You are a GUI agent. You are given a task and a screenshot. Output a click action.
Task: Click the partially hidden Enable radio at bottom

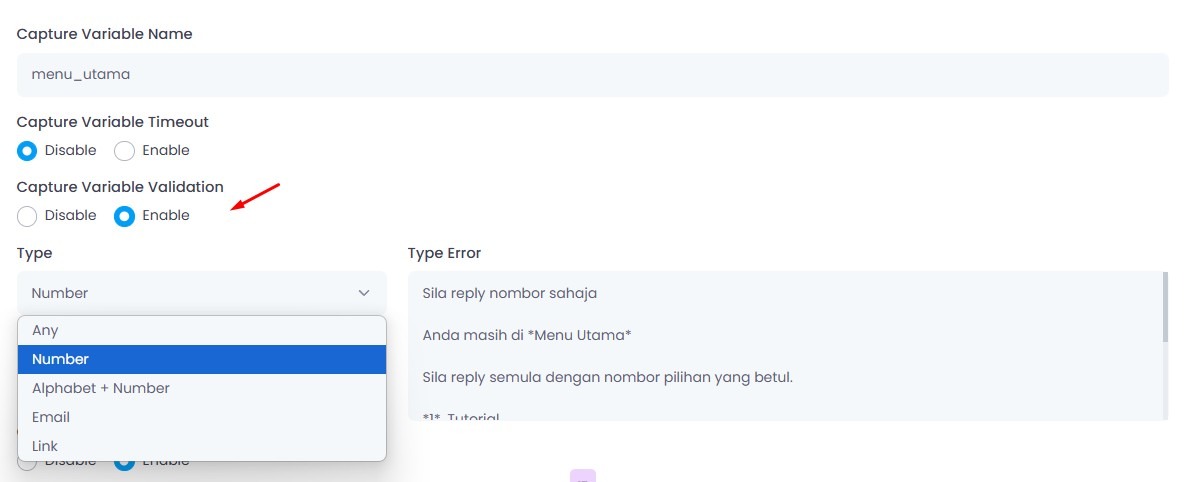click(124, 462)
